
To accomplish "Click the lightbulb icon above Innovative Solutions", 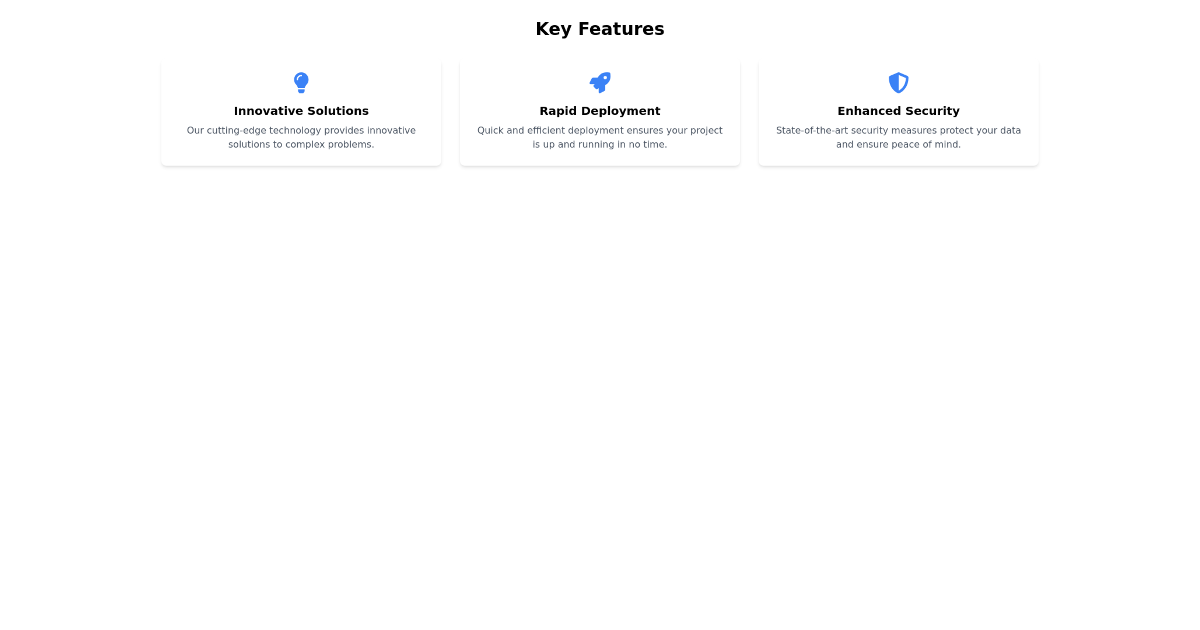I will point(301,83).
